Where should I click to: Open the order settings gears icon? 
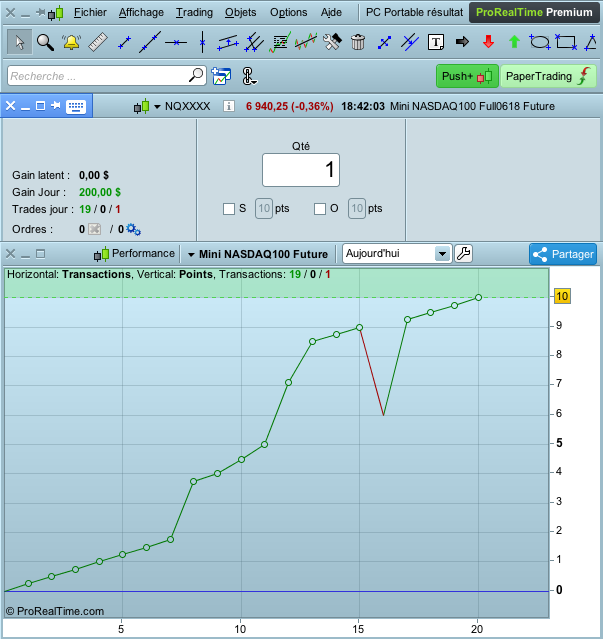(x=134, y=229)
